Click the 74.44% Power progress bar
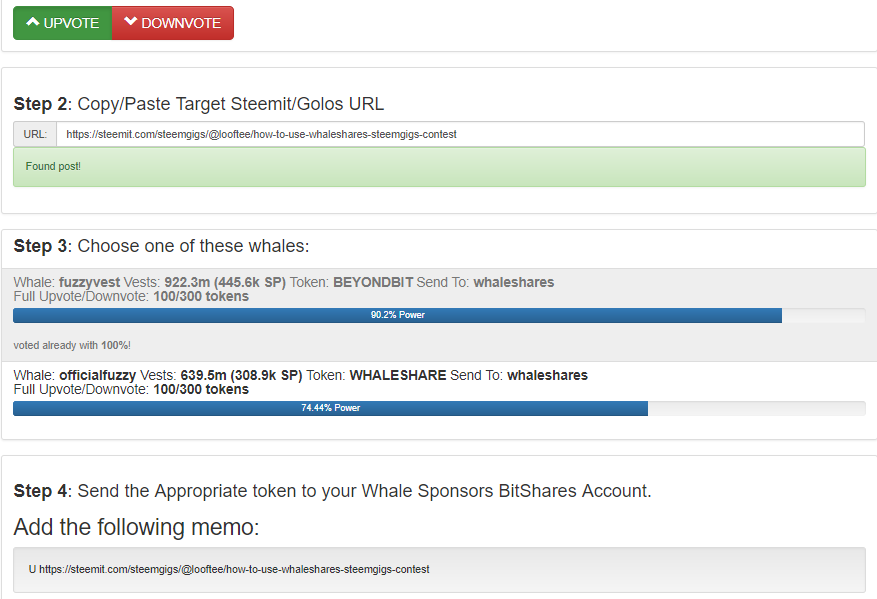The image size is (877, 599). tap(330, 408)
